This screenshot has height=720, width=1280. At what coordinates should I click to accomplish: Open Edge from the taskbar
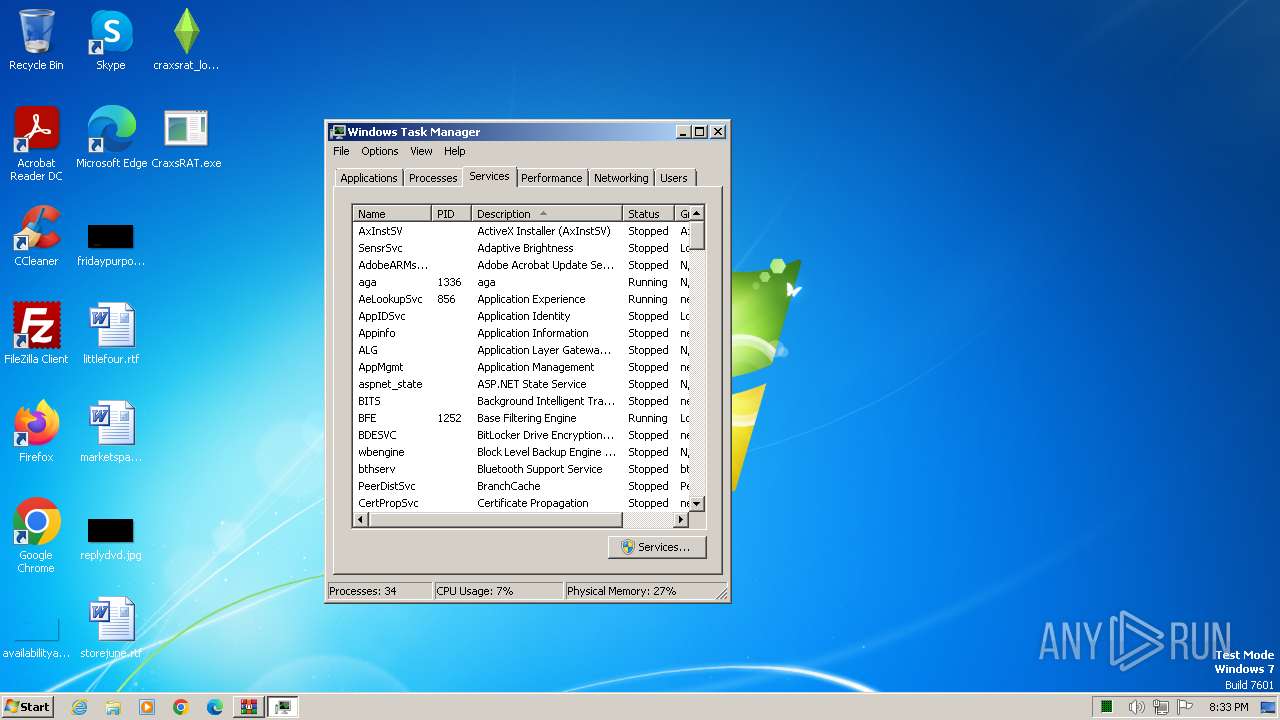coord(215,707)
